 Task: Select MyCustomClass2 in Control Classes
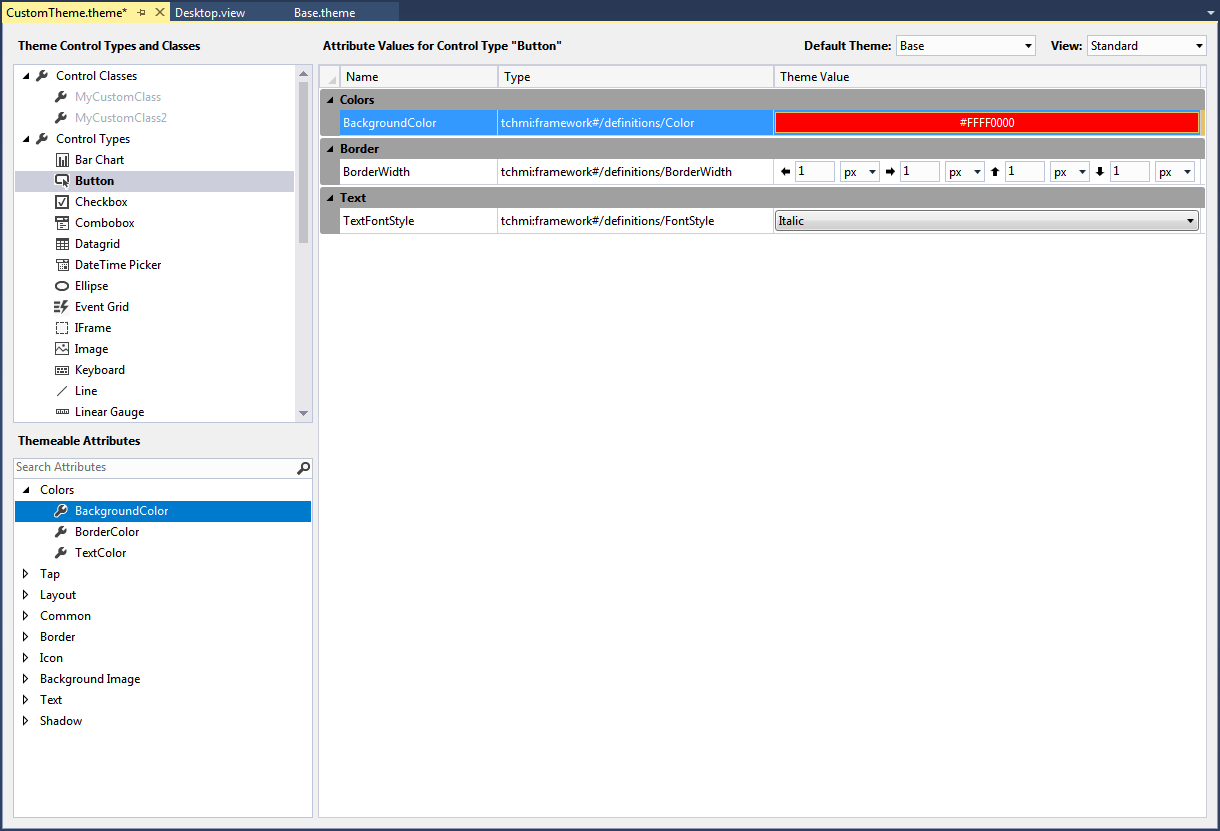(x=121, y=118)
